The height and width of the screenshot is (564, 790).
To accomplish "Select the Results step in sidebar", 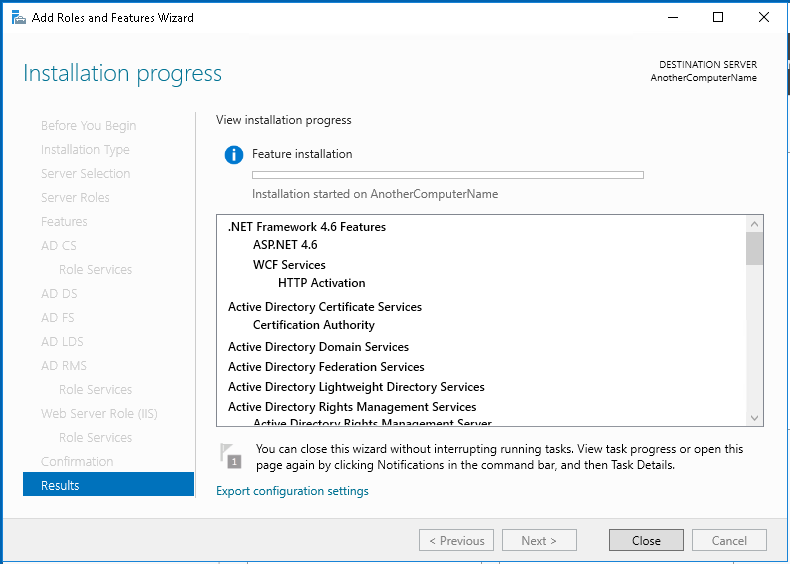I will tap(108, 485).
